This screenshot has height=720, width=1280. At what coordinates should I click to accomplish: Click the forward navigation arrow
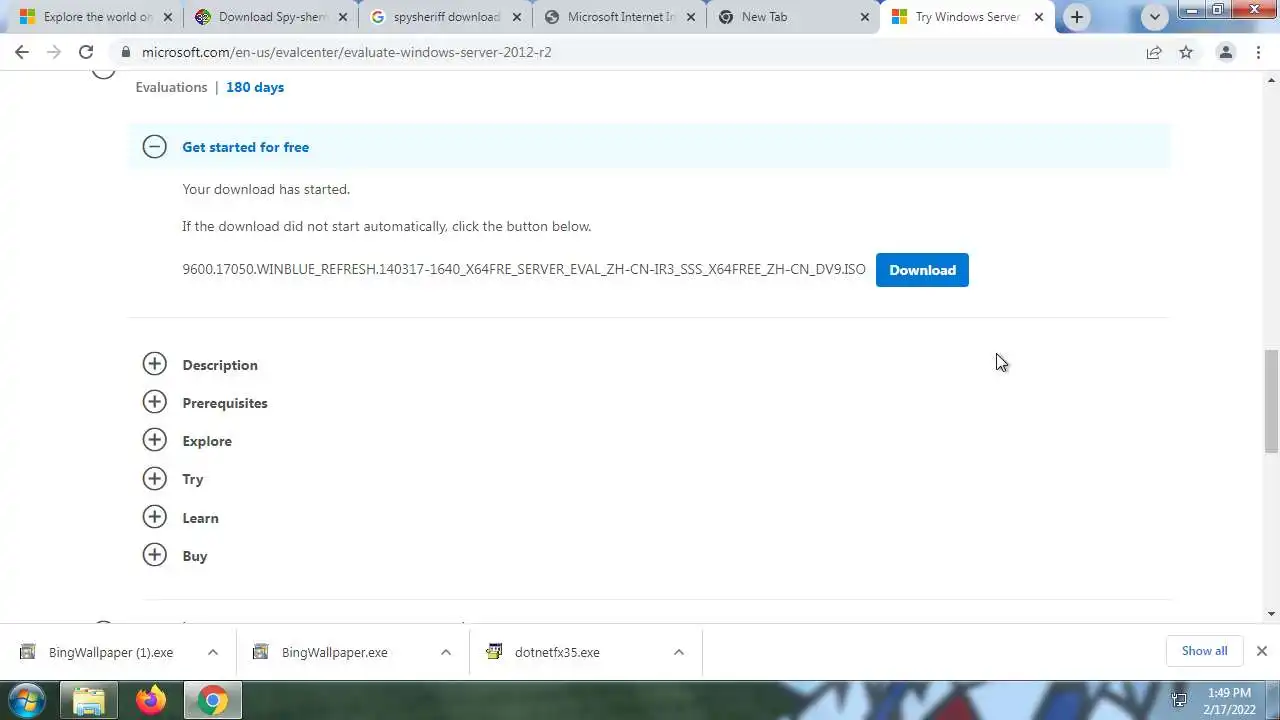(x=54, y=52)
